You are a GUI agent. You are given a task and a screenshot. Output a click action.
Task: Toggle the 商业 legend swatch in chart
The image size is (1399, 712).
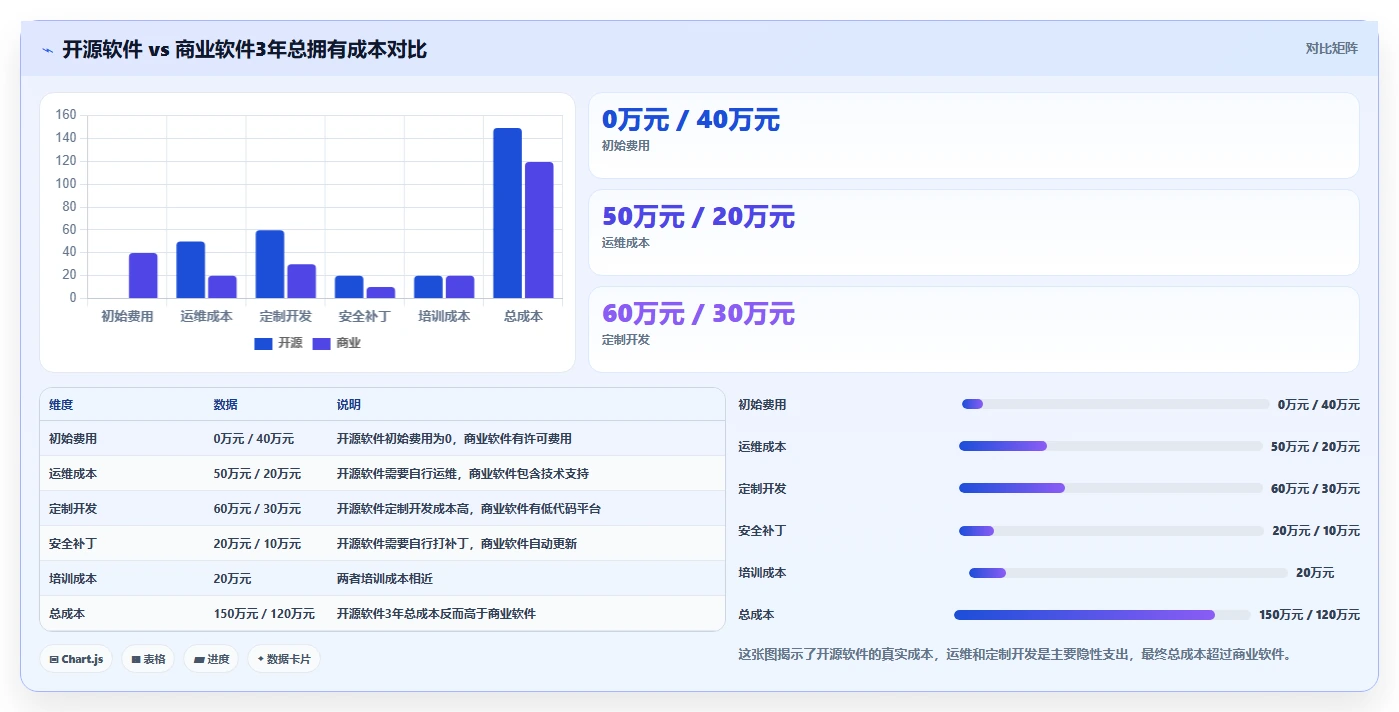point(321,343)
